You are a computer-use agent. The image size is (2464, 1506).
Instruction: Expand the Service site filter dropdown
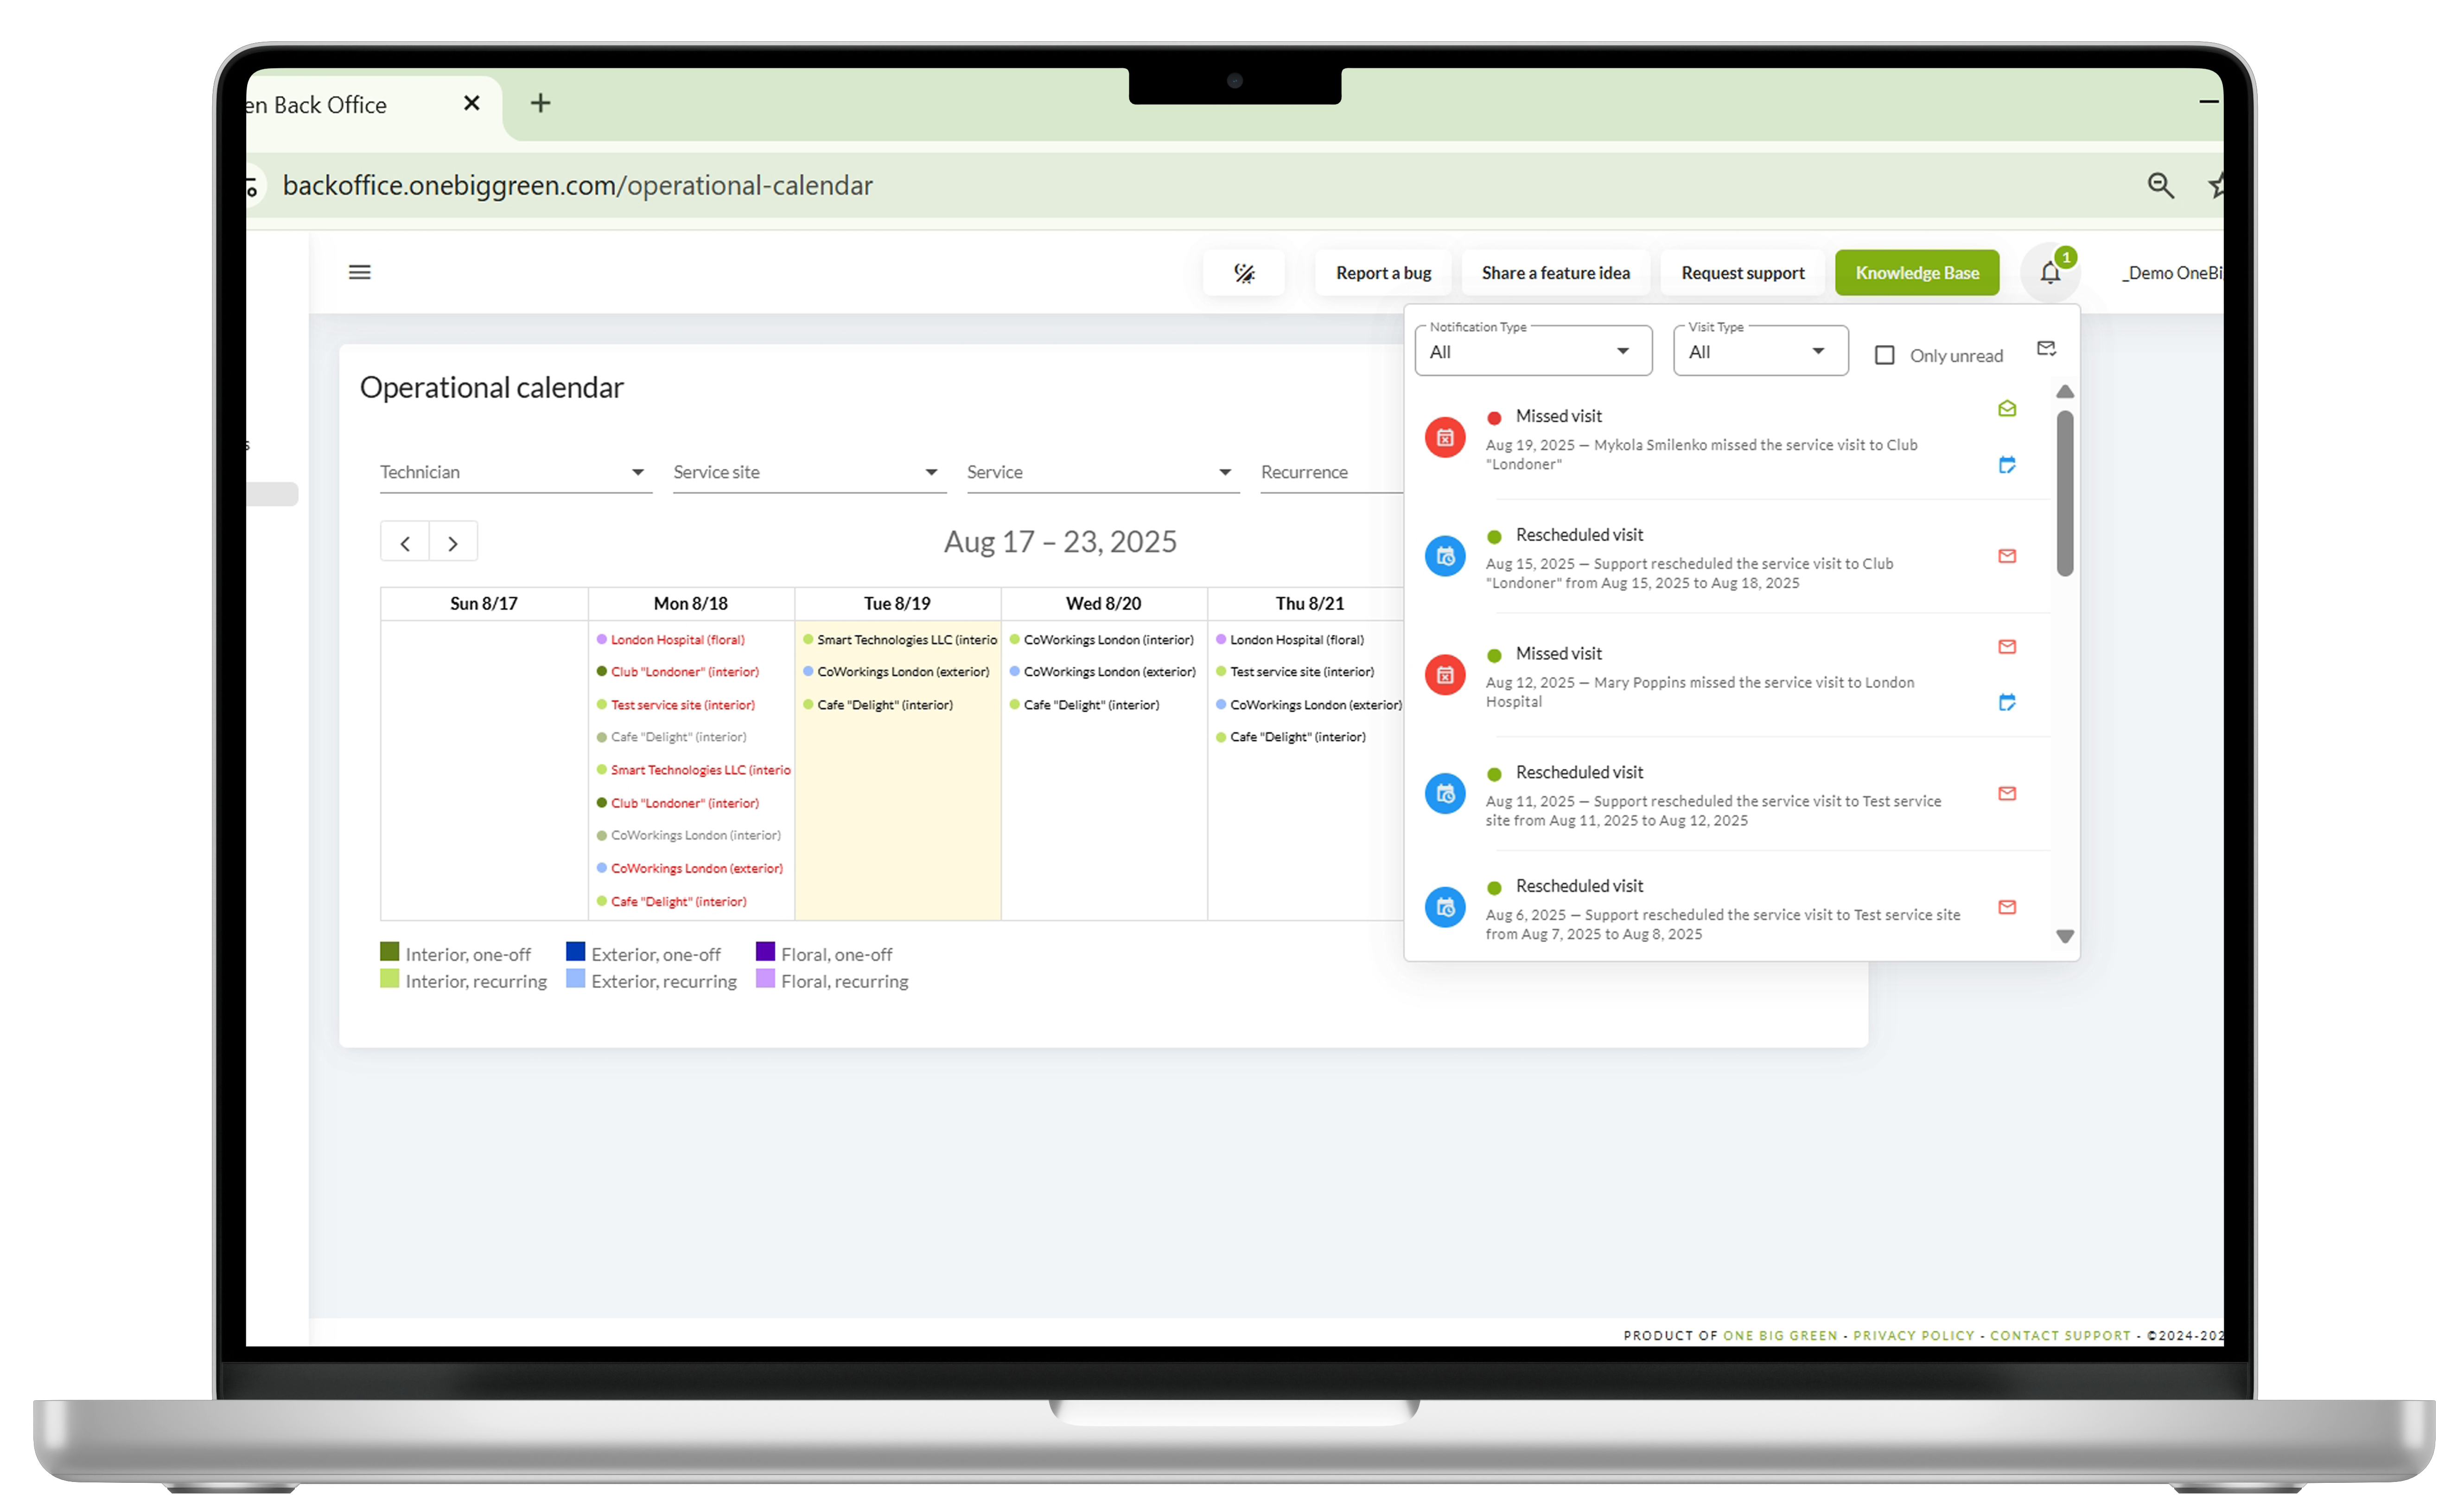(809, 472)
